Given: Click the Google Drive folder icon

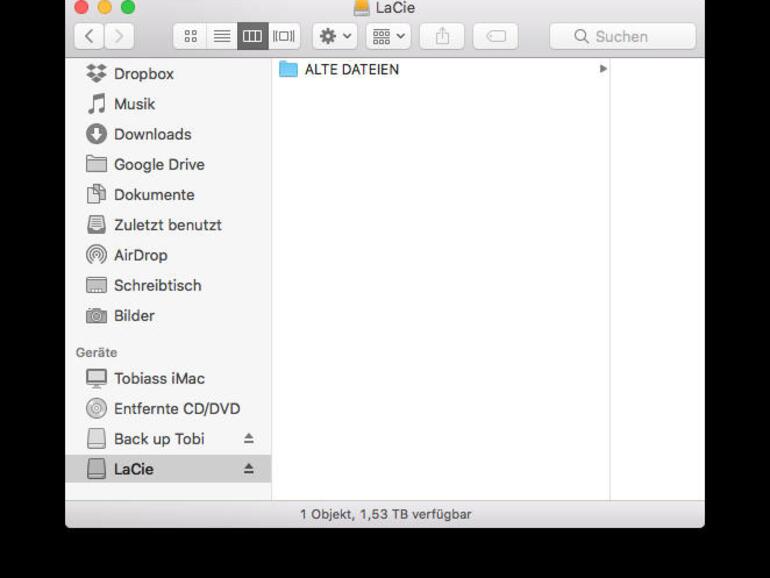Looking at the screenshot, I should point(96,164).
